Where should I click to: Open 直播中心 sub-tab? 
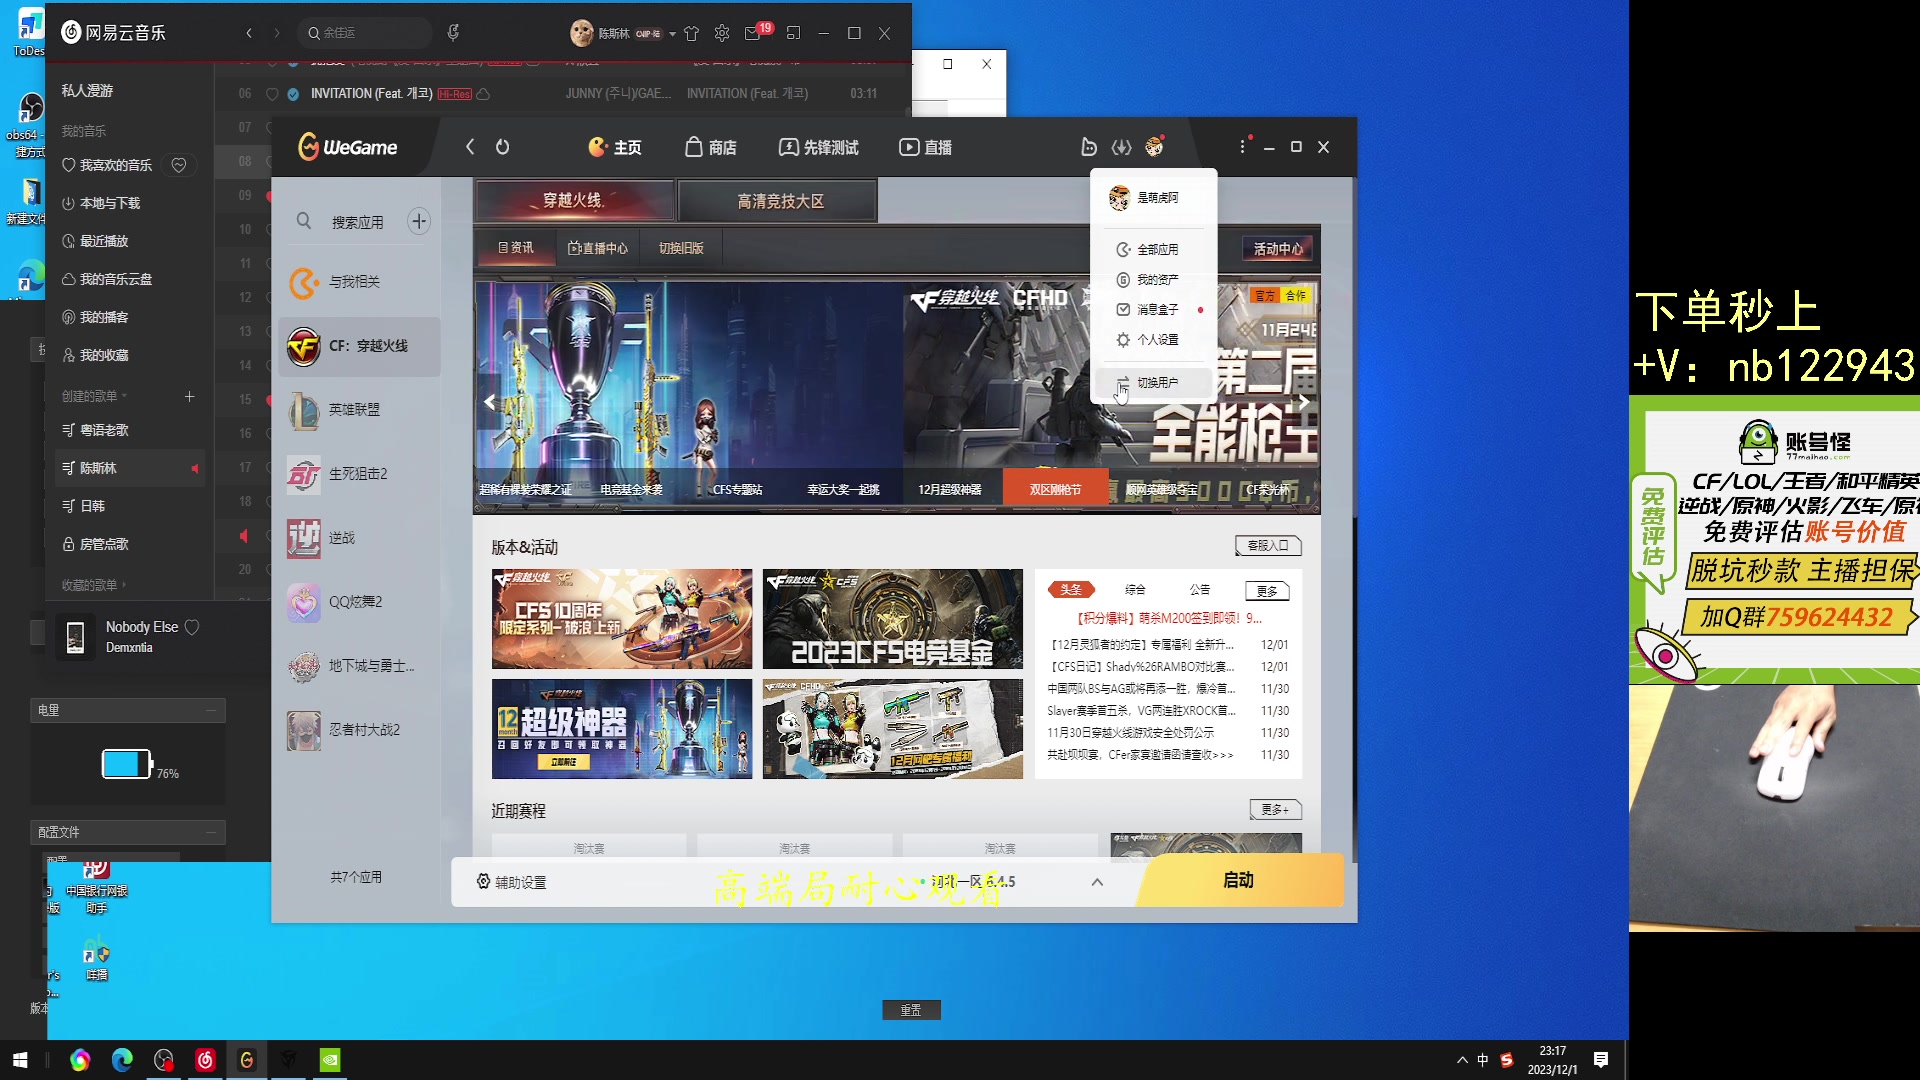pos(598,248)
